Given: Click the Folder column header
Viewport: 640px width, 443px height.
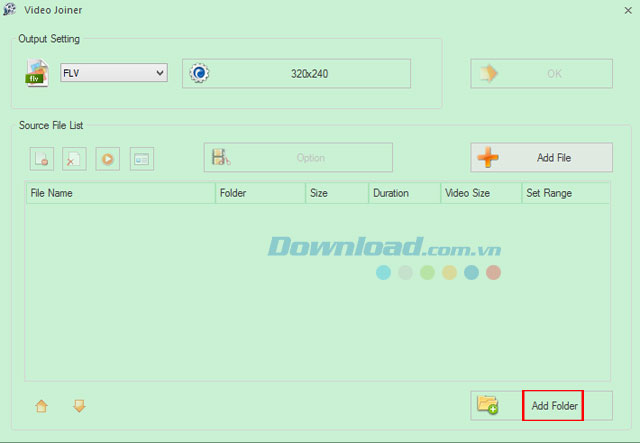Looking at the screenshot, I should [260, 193].
